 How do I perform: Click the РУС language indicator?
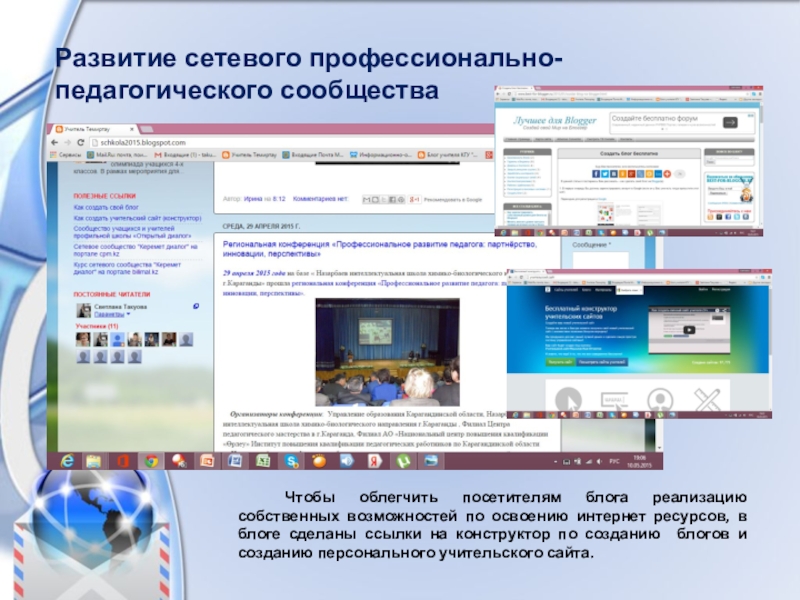click(614, 461)
